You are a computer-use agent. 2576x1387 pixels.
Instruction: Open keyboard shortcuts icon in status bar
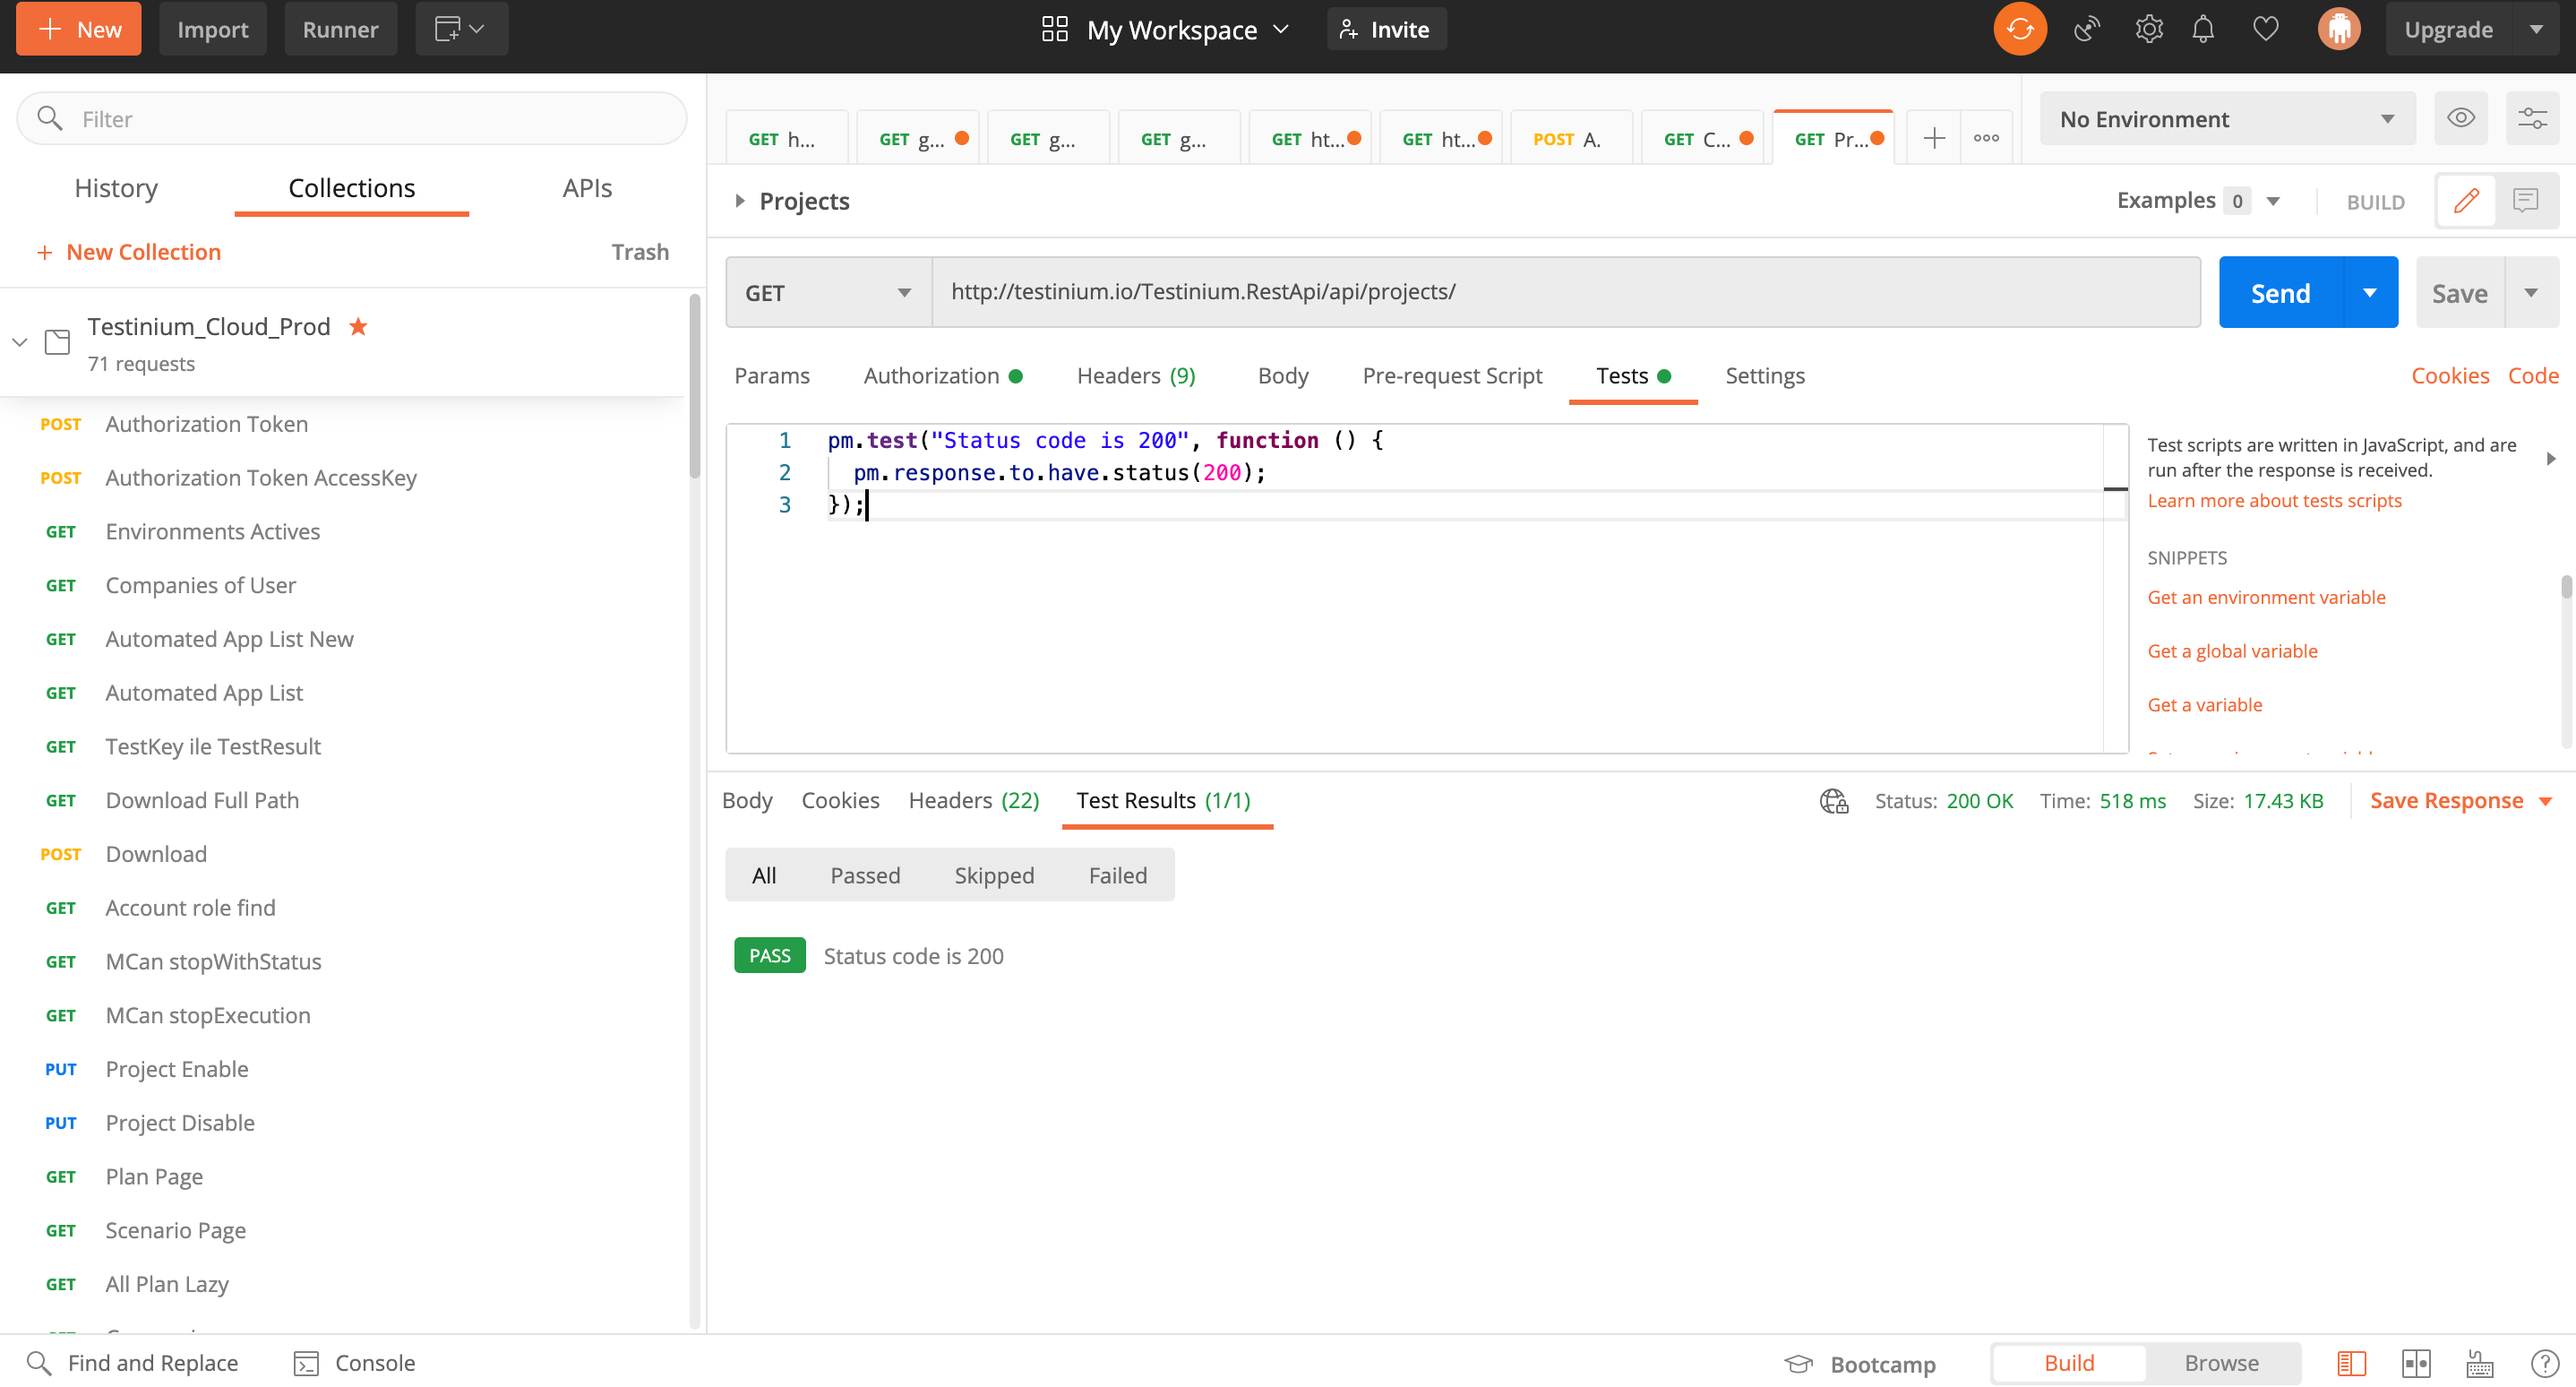2479,1363
